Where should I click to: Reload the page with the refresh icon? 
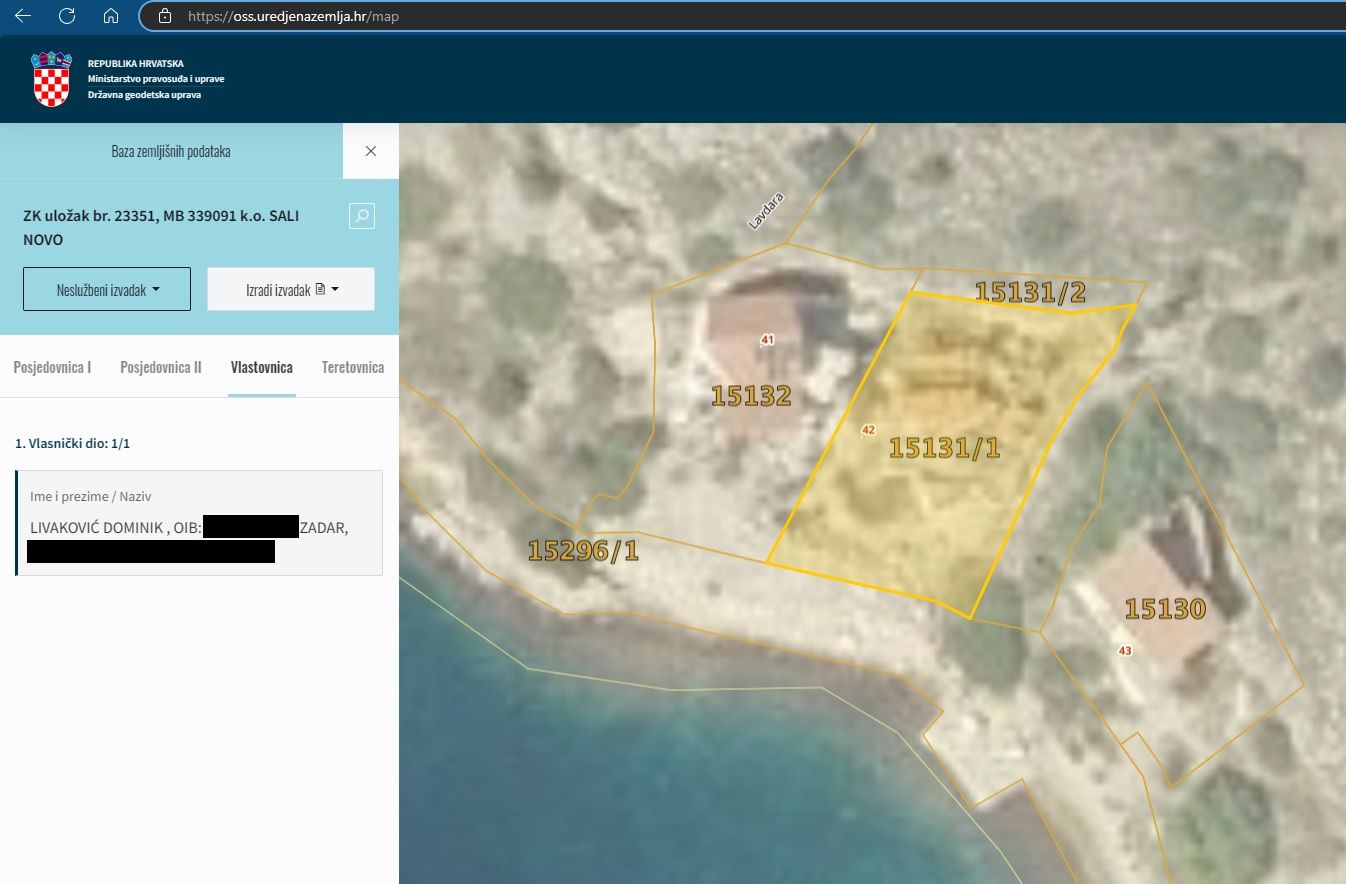(x=67, y=16)
